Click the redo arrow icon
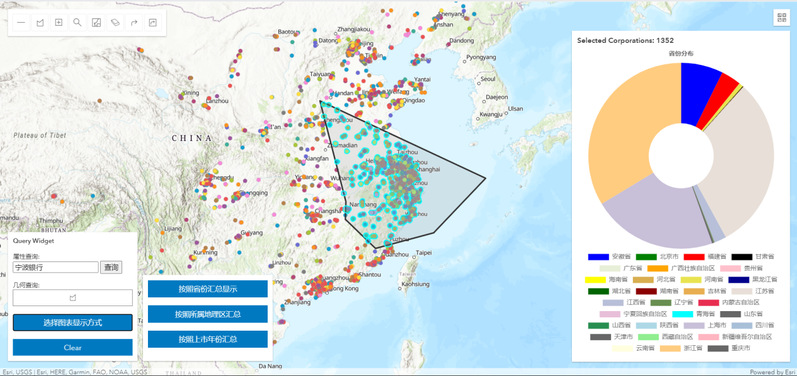Image resolution: width=797 pixels, height=376 pixels. 134,22
